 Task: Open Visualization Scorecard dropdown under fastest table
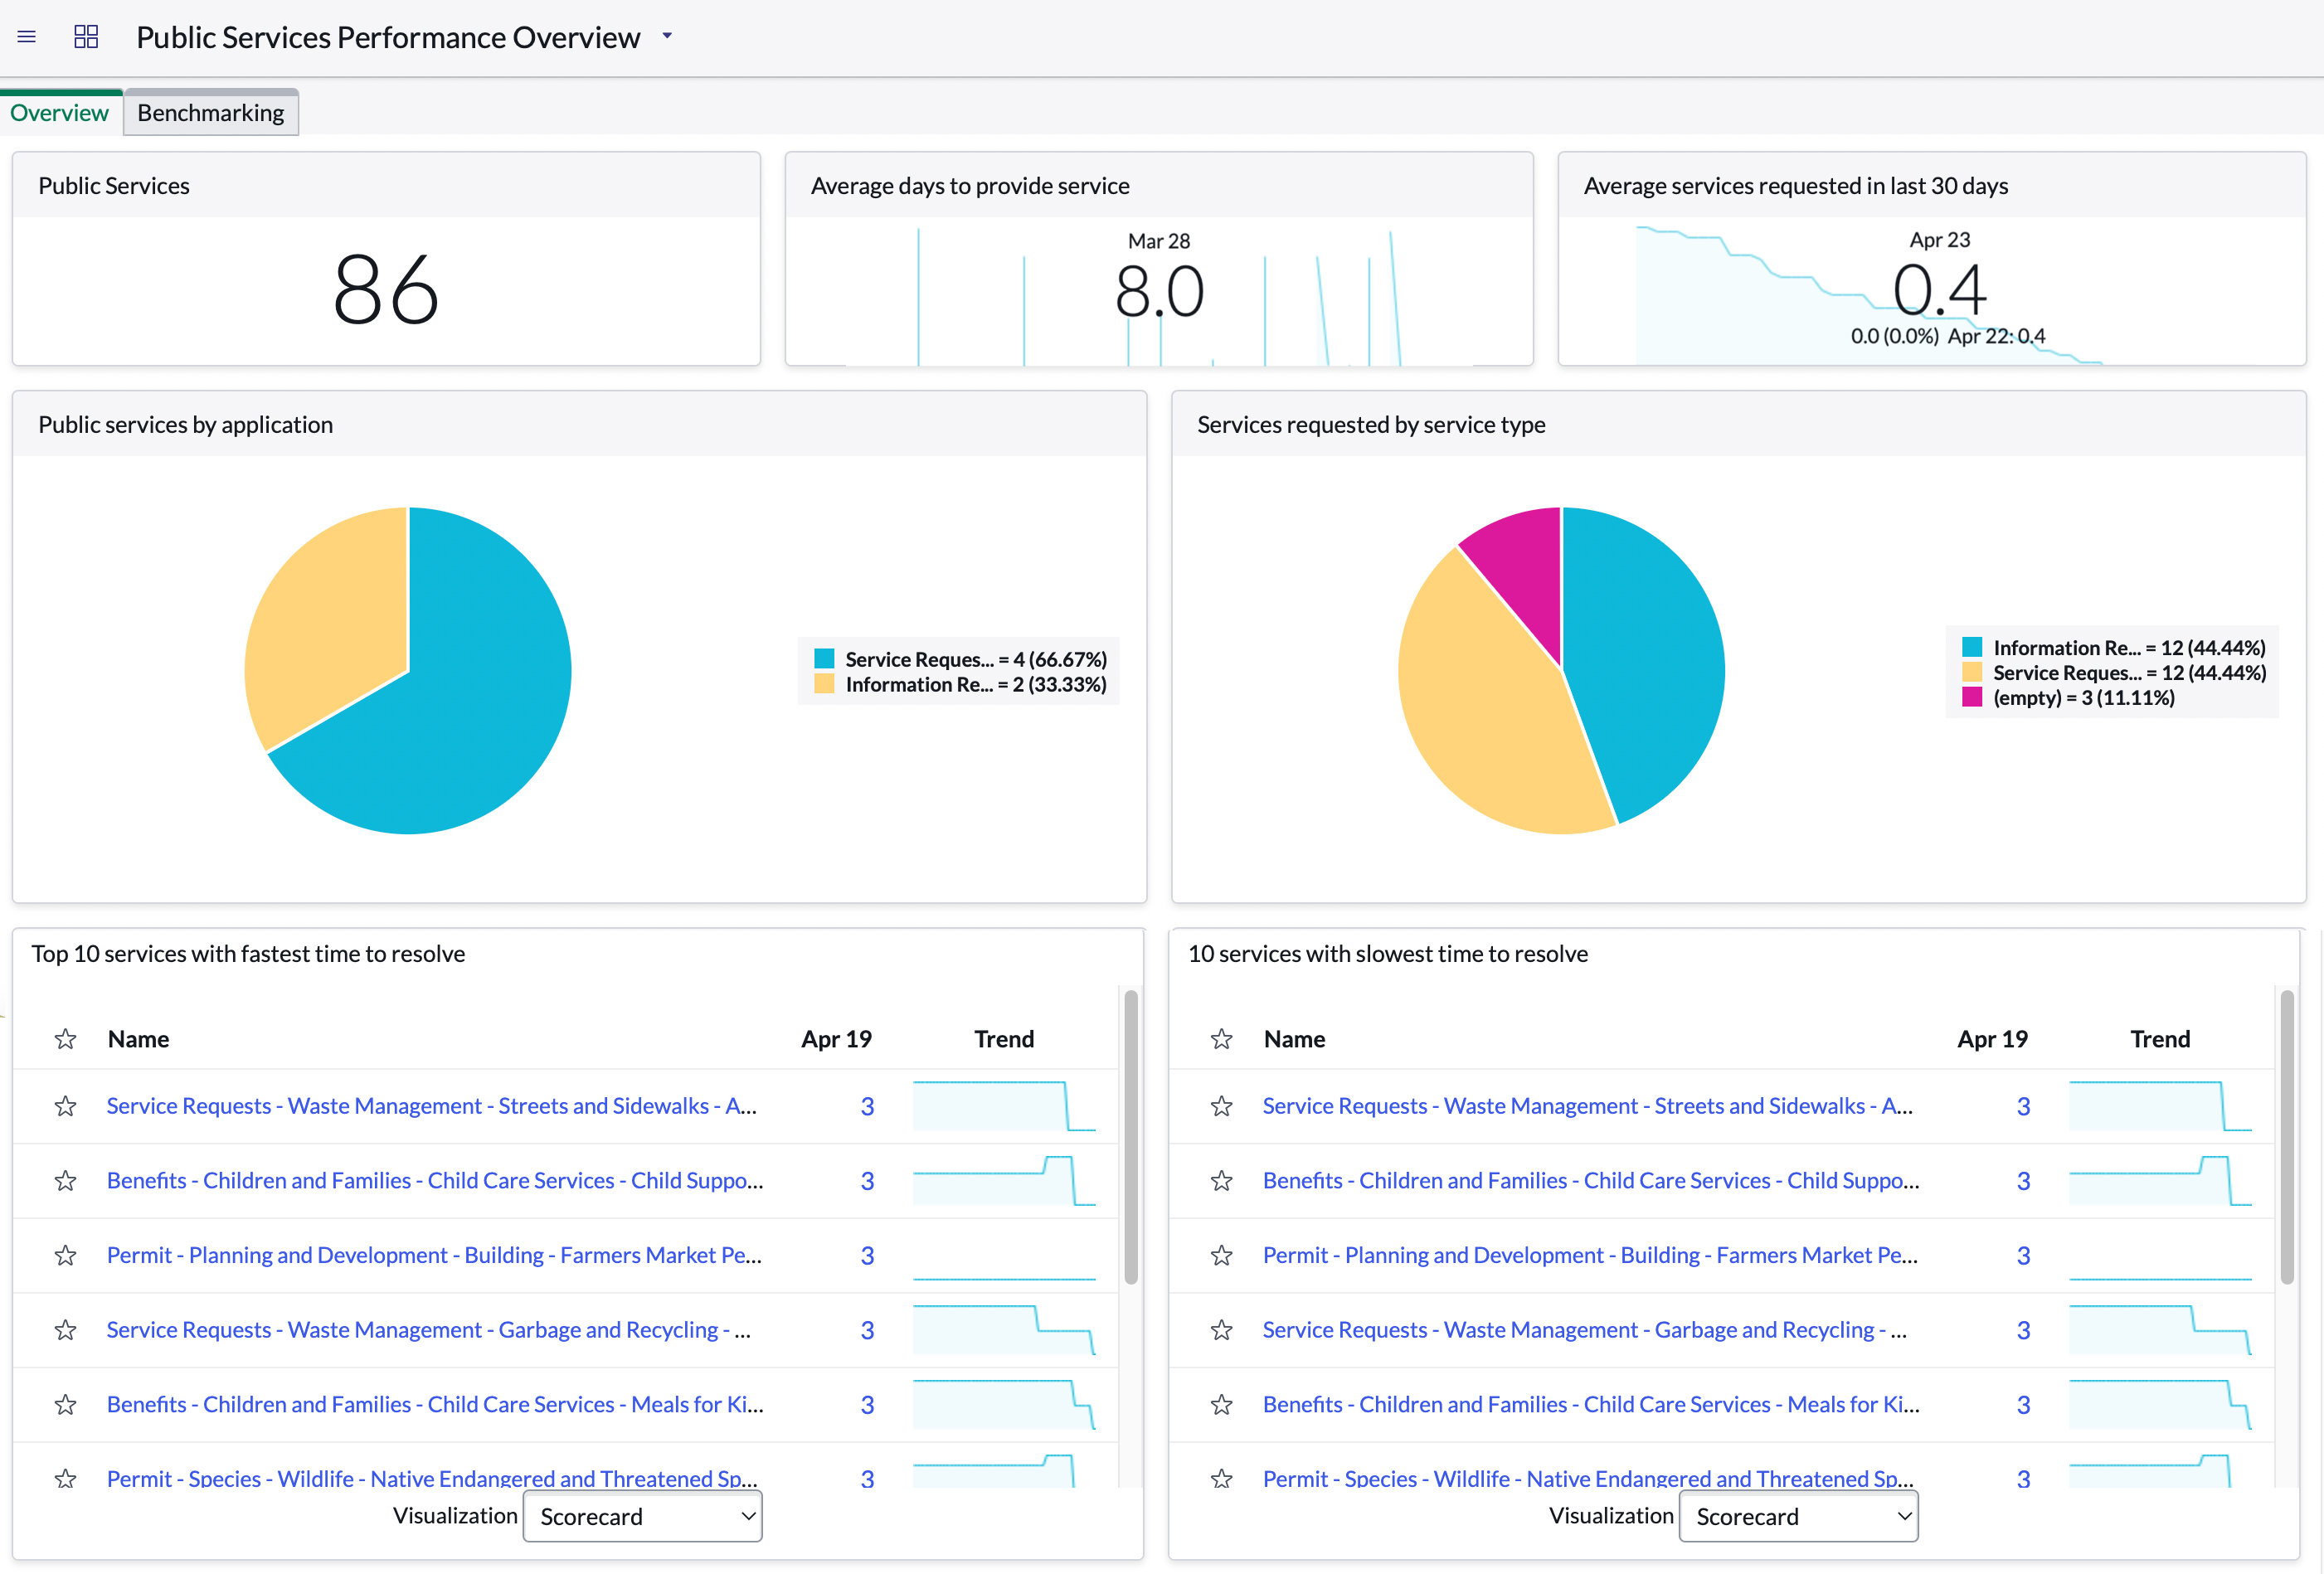pyautogui.click(x=643, y=1517)
